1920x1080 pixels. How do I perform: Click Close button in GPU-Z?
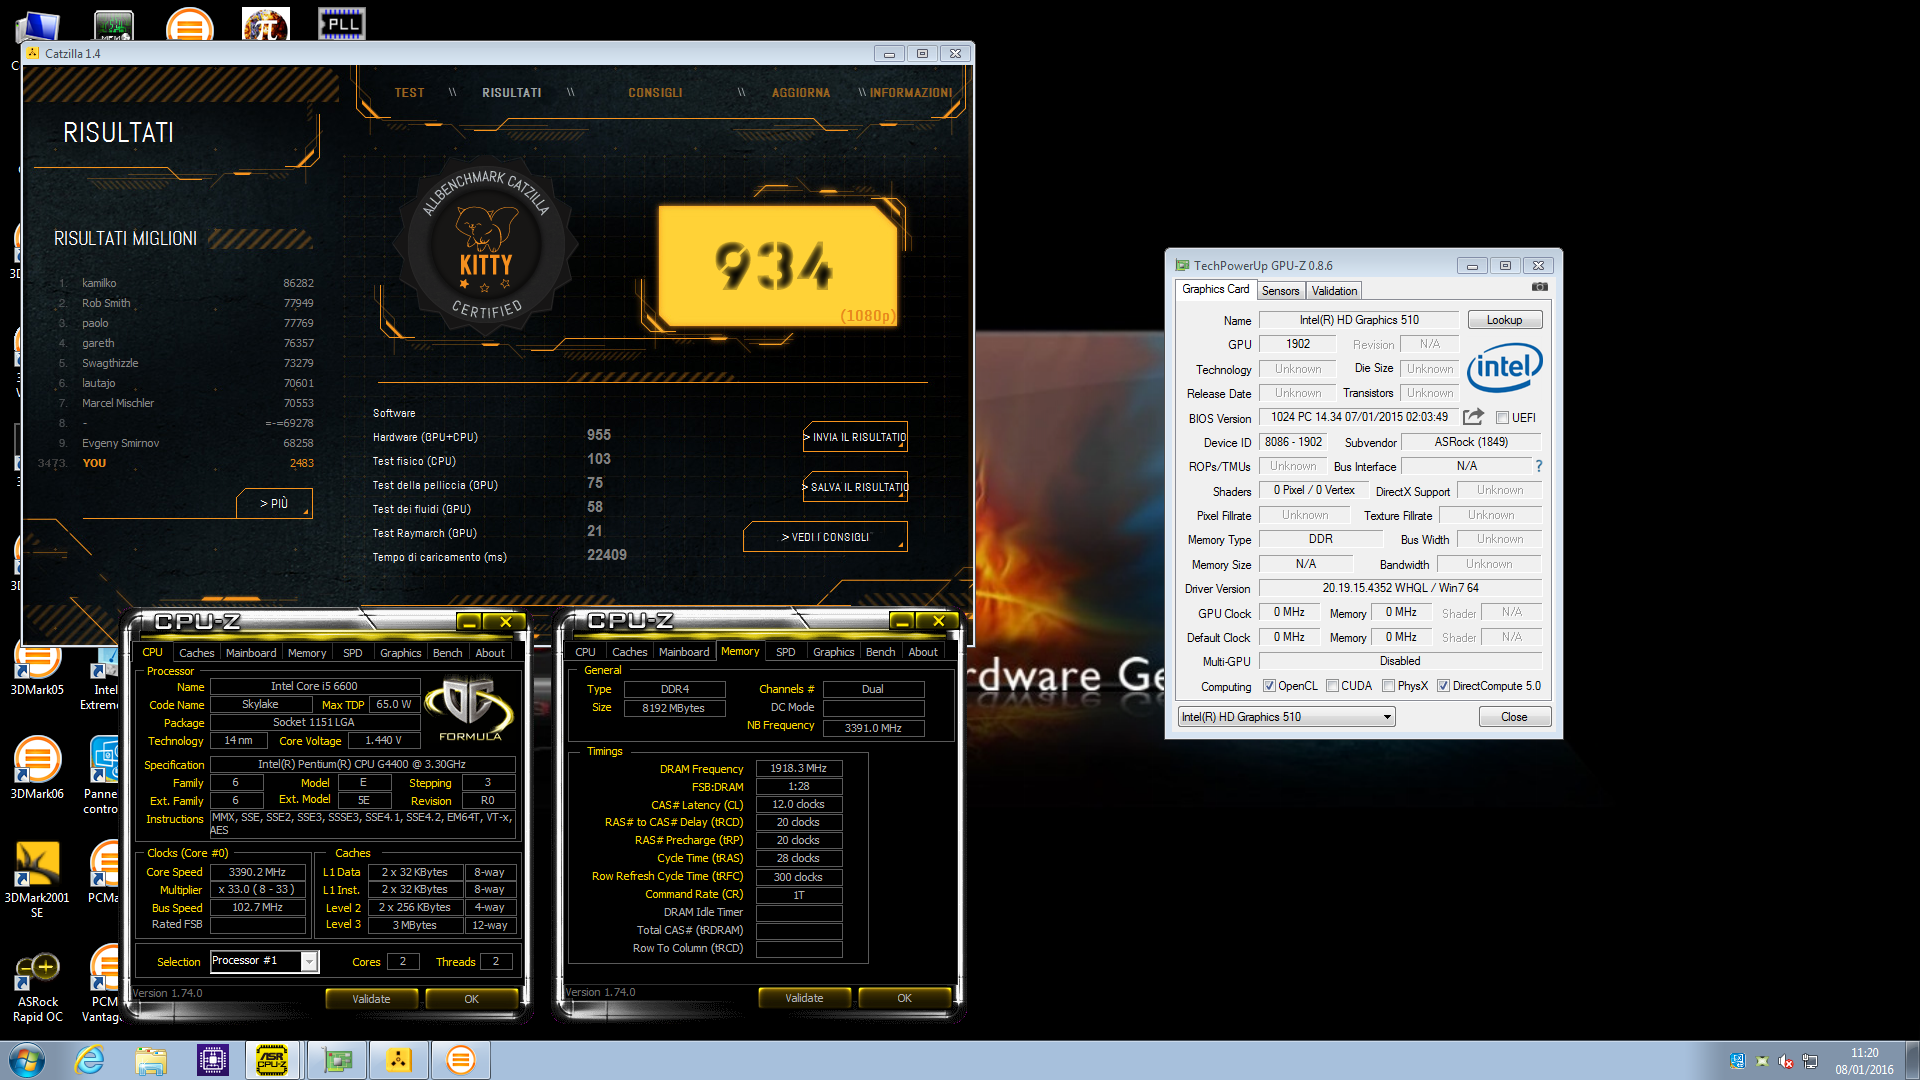1514,717
